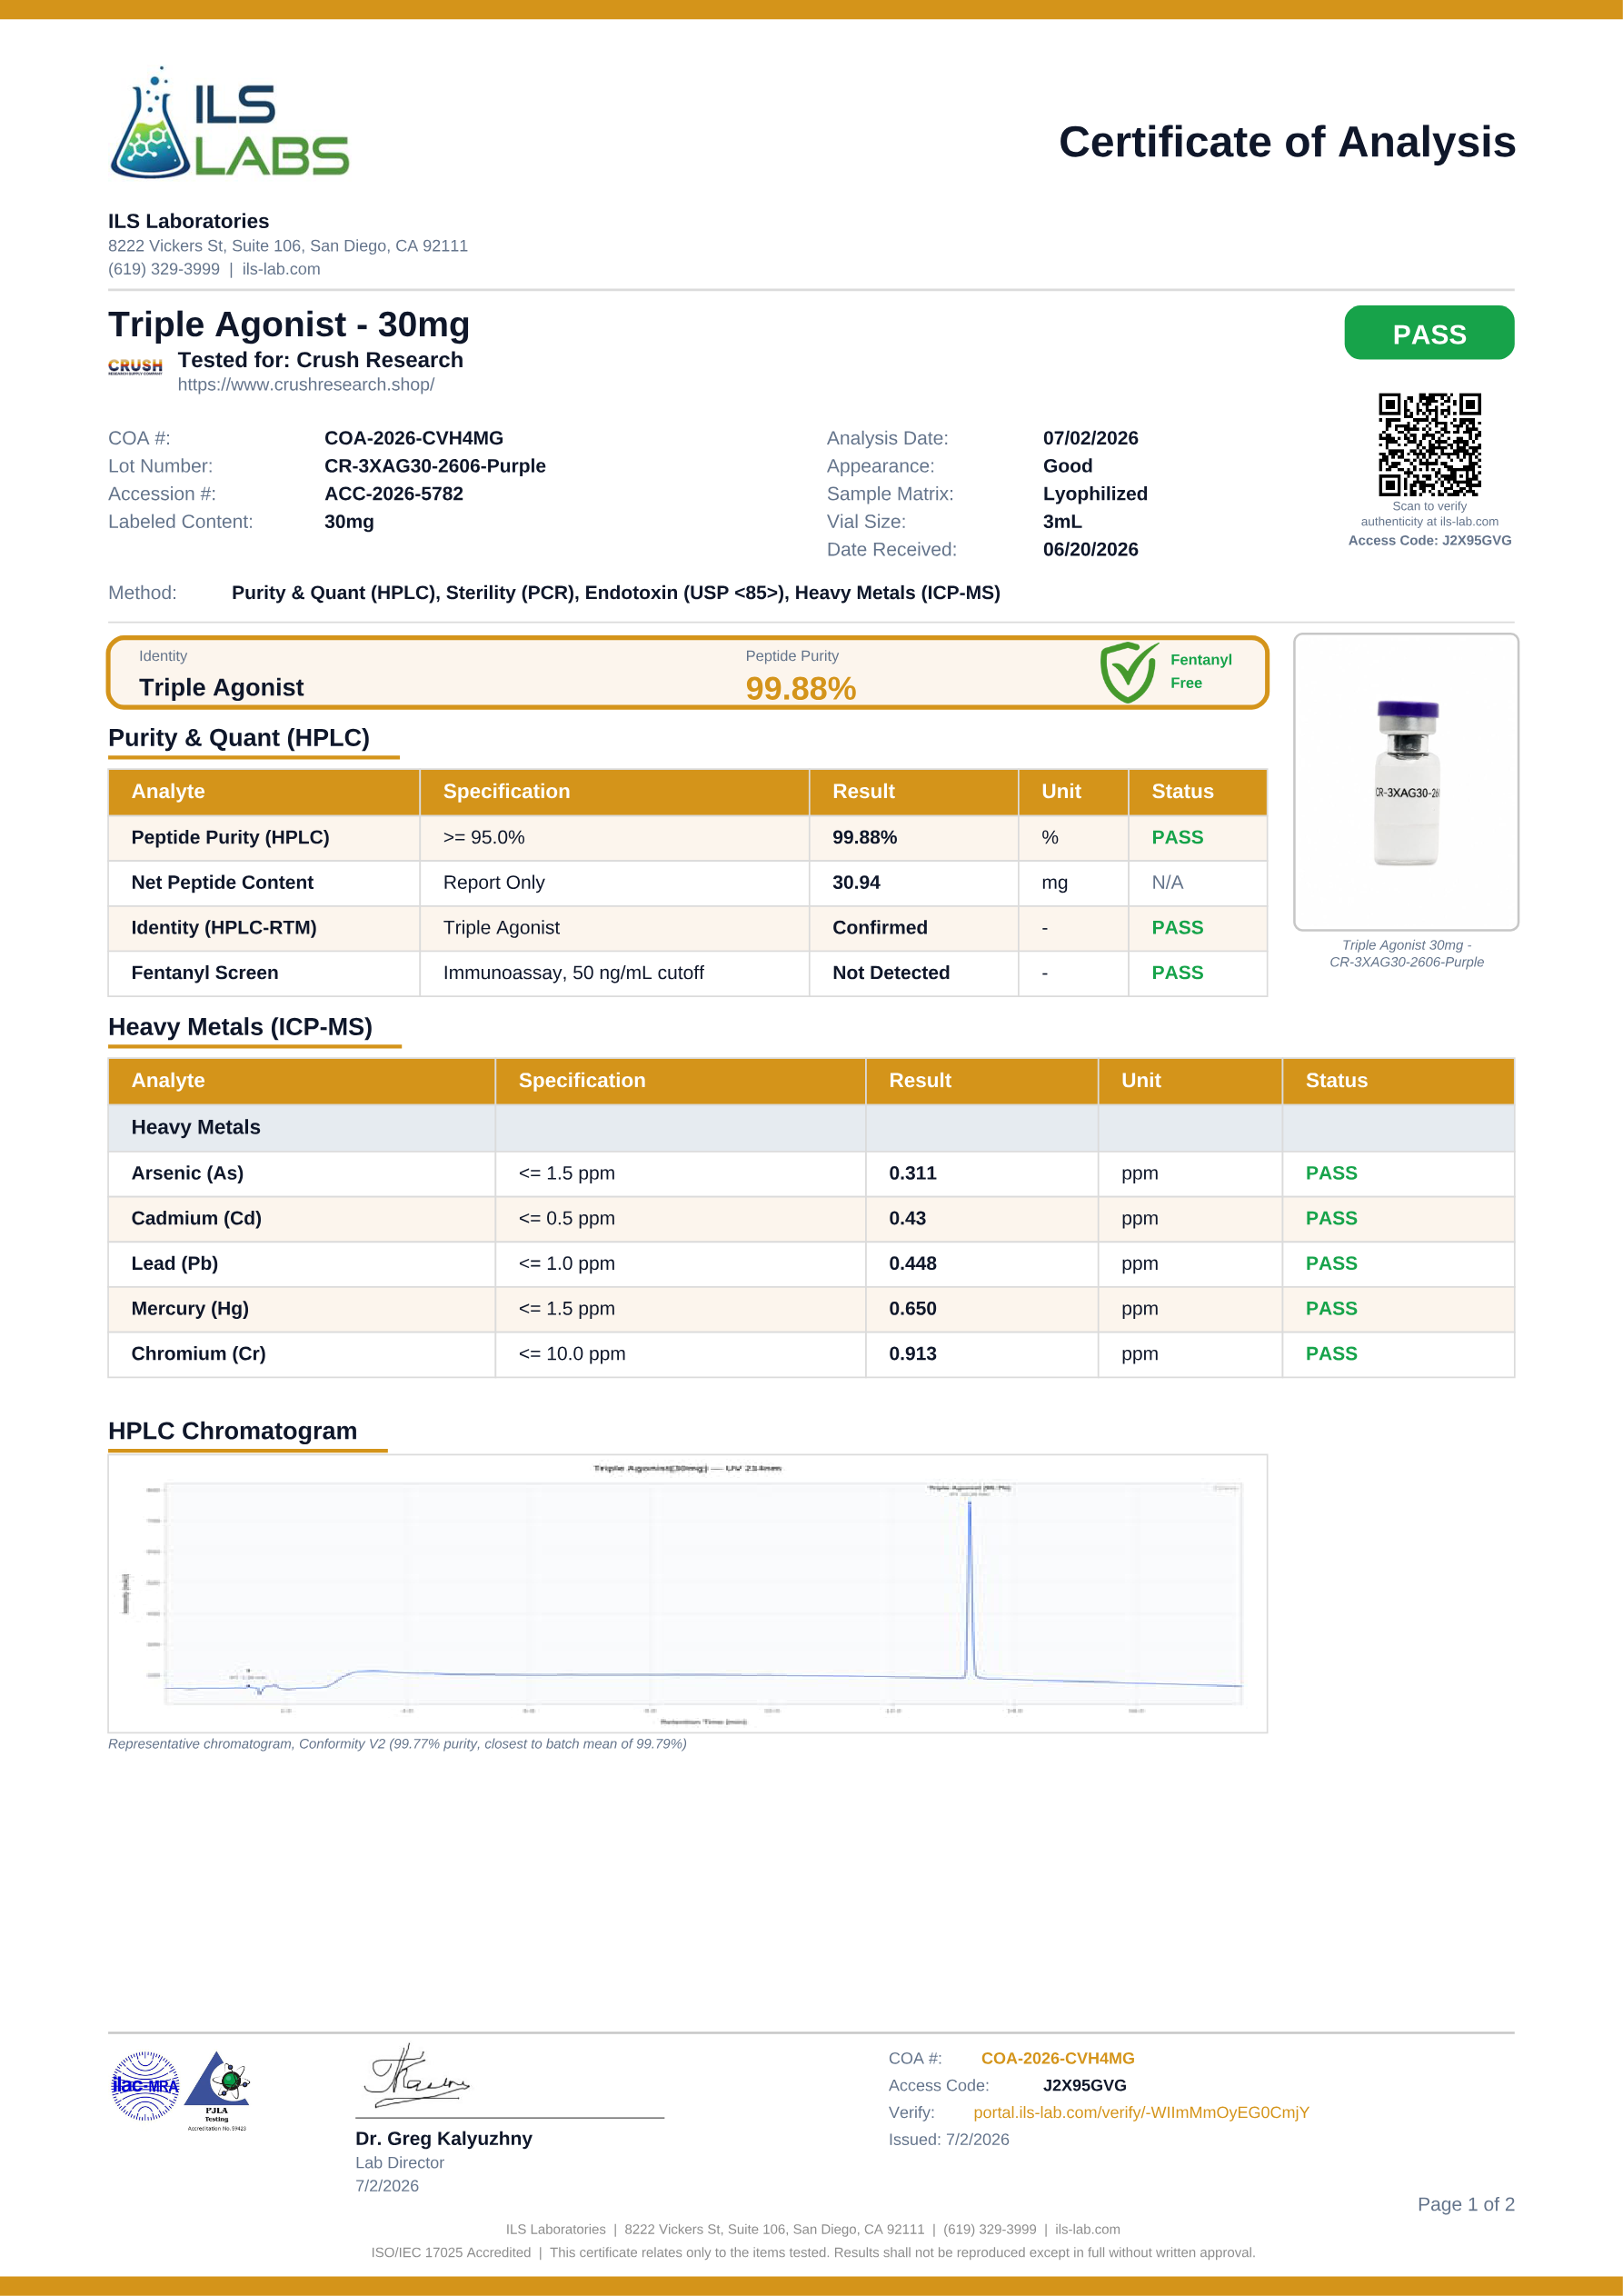Viewport: 1623px width, 2296px height.
Task: Click the vial caption Triple Agonist 30mg
Action: tap(1406, 953)
